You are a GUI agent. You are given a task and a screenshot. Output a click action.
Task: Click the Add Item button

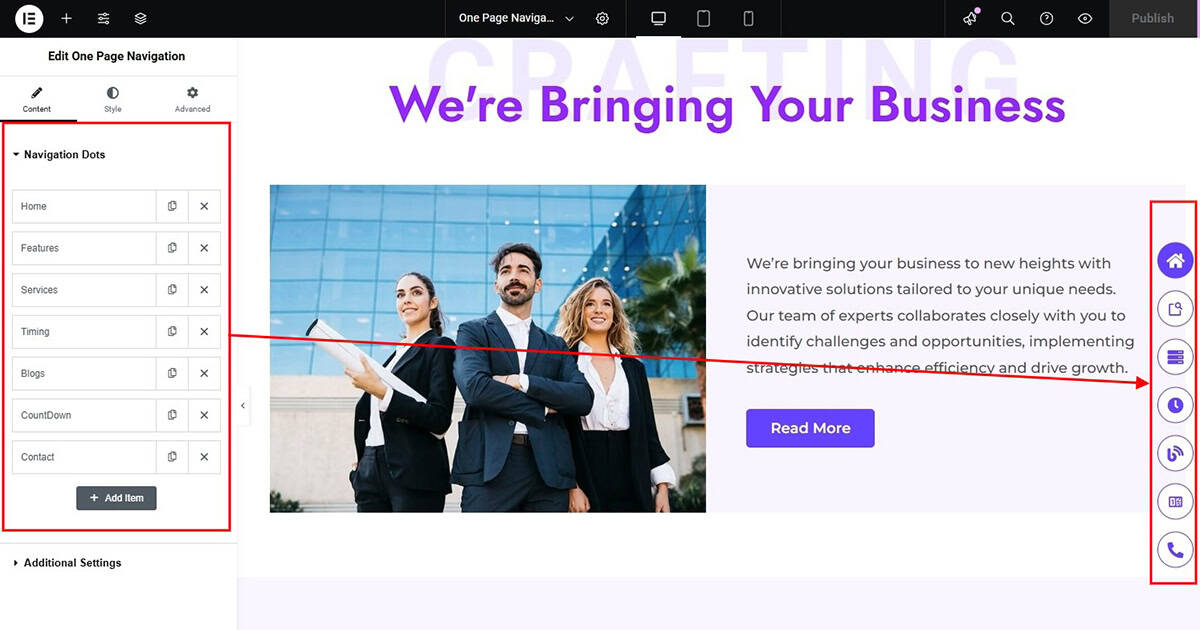pyautogui.click(x=116, y=498)
